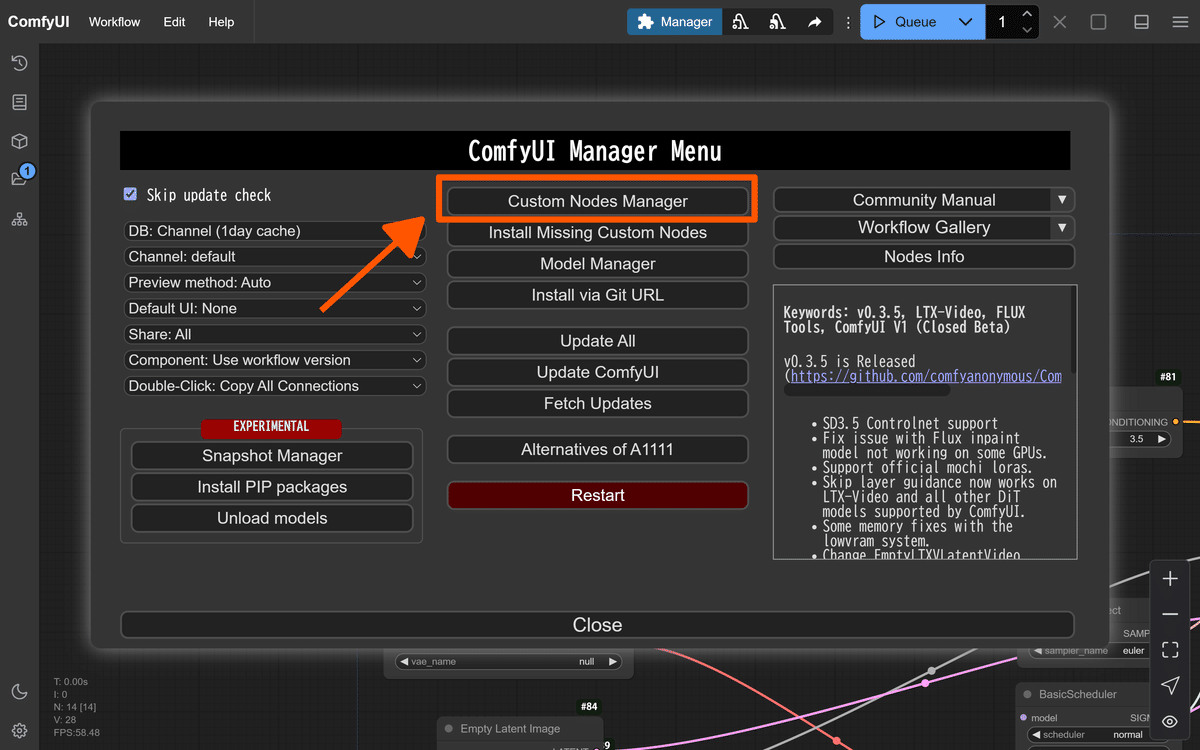Open the queue history sidebar icon
Image resolution: width=1200 pixels, height=750 pixels.
[x=19, y=64]
